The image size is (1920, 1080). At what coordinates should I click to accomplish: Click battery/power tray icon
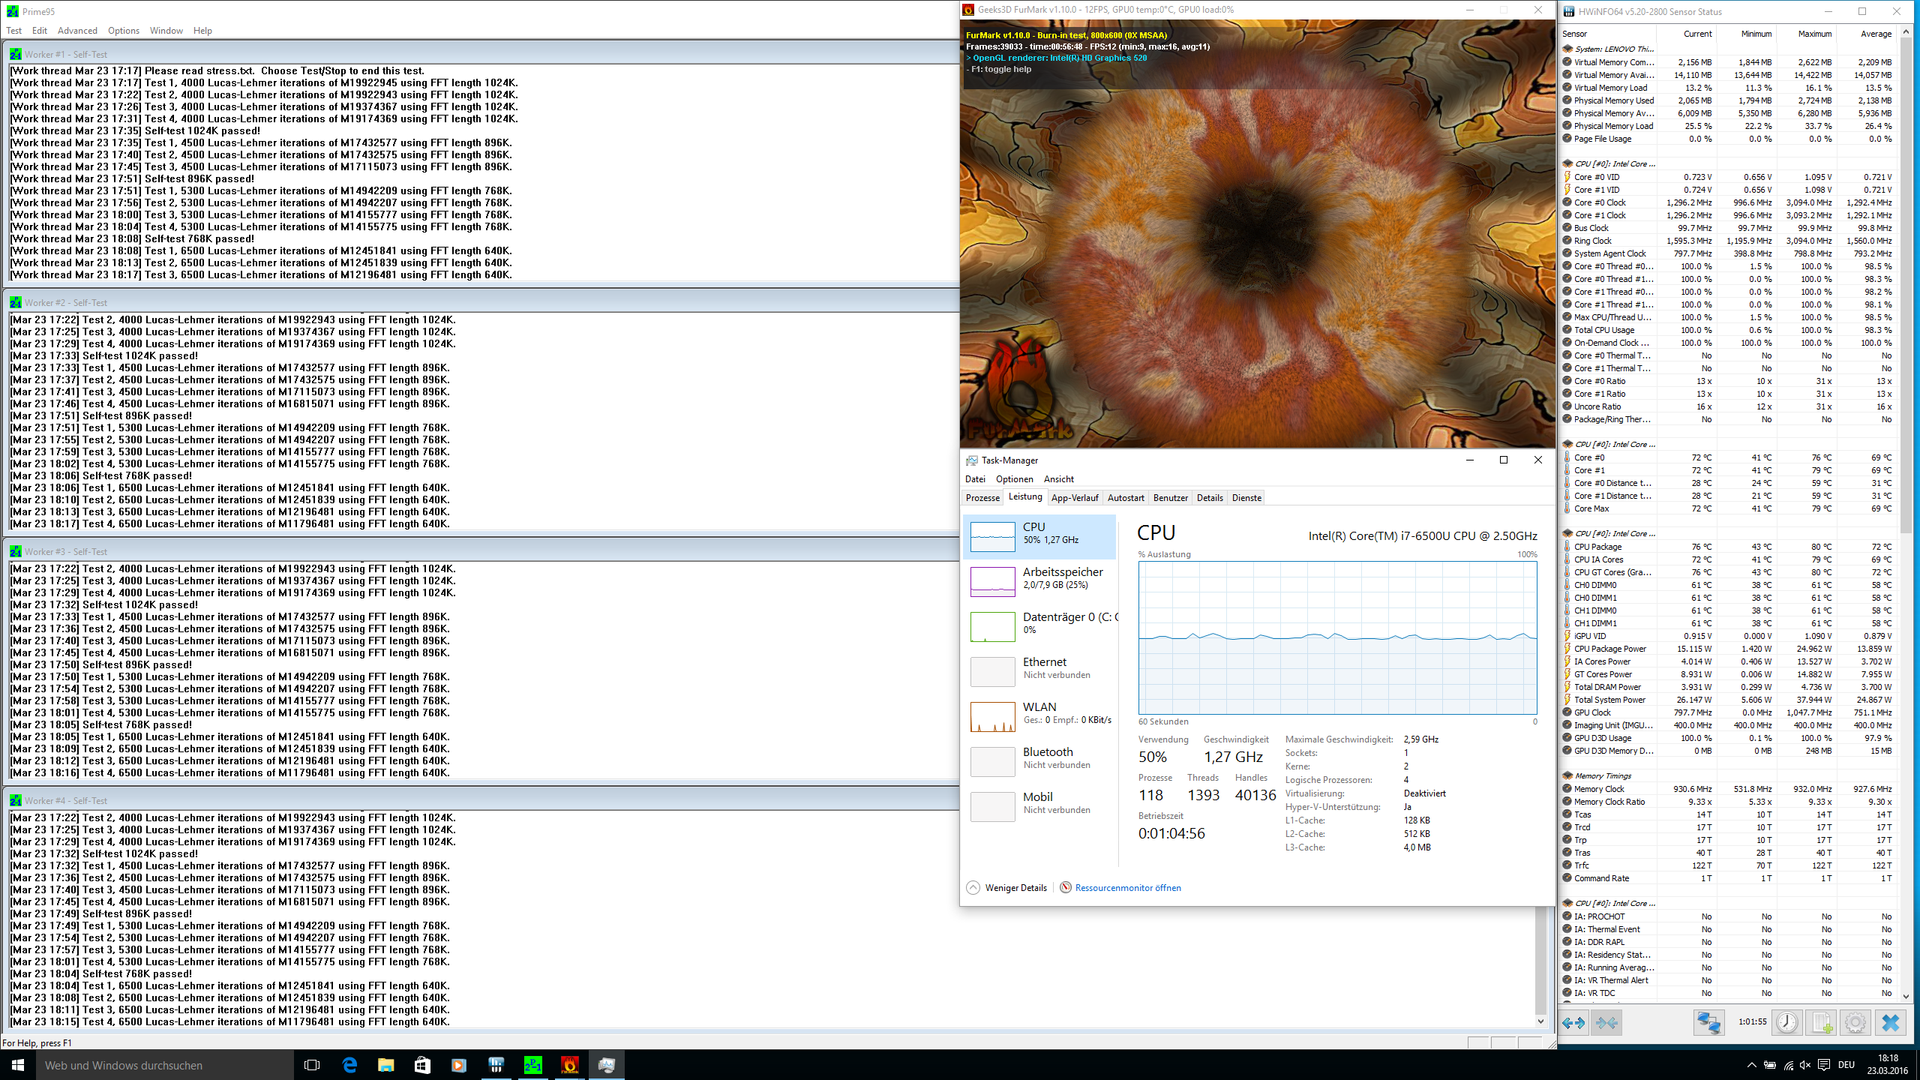tap(1769, 1065)
